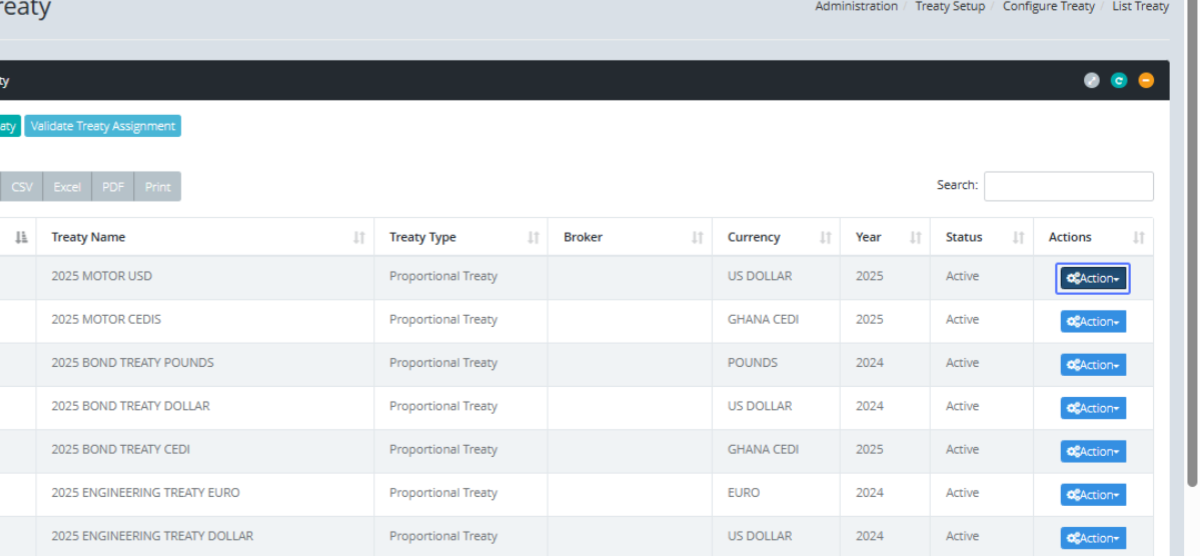Click the Currency column sort icon
Viewport: 1200px width, 556px height.
click(825, 238)
